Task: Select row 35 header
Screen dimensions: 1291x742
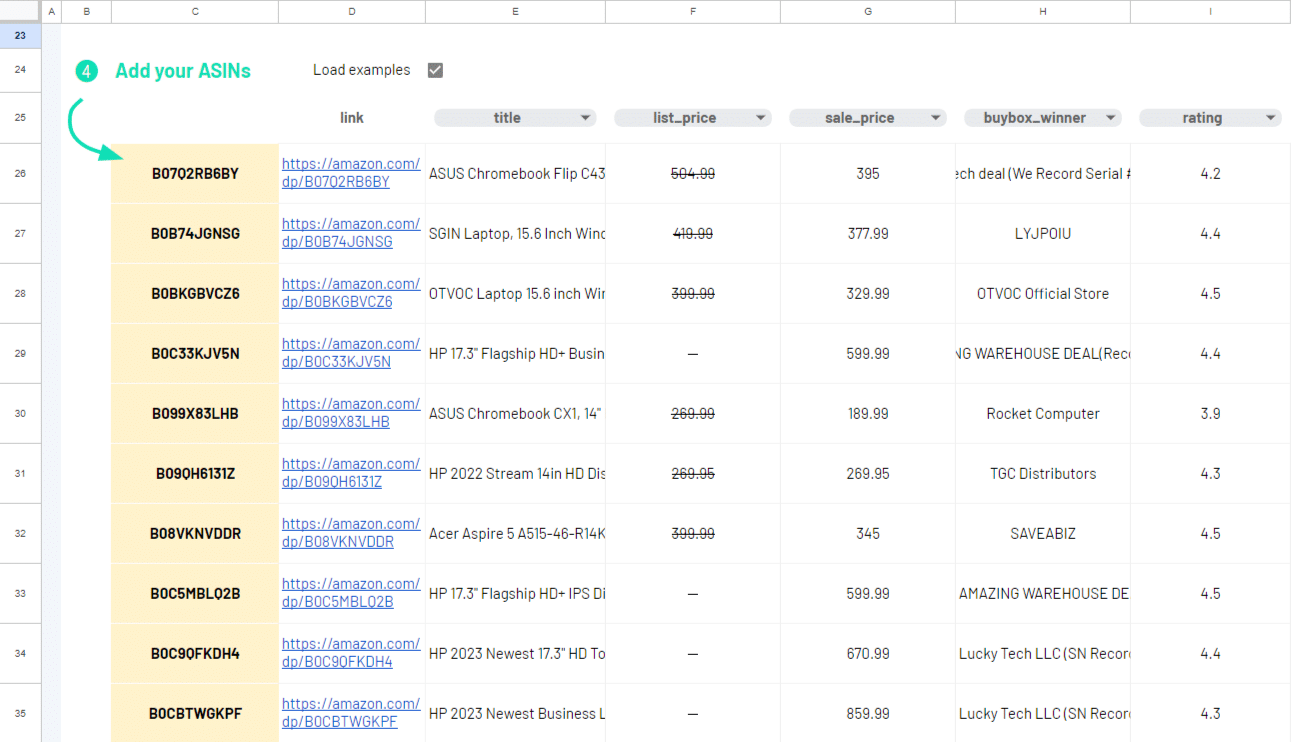Action: coord(20,713)
